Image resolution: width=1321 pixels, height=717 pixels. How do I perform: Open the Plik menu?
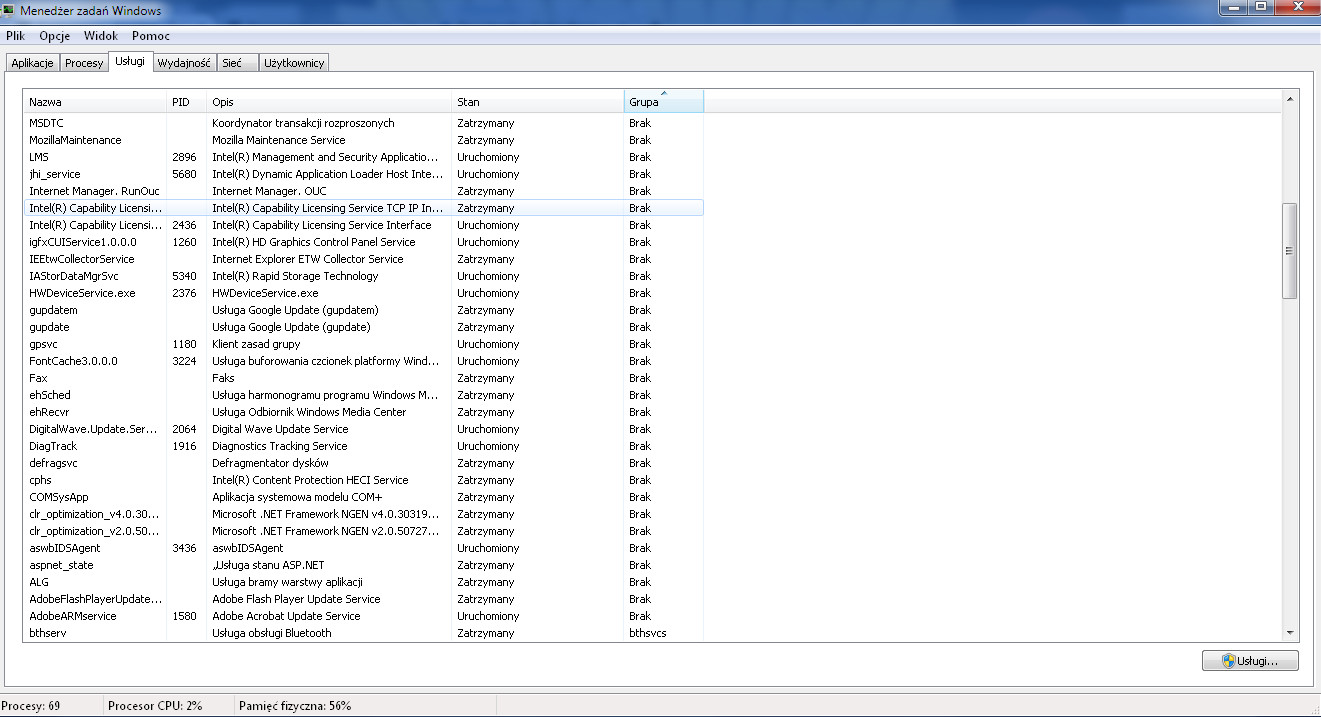(15, 36)
